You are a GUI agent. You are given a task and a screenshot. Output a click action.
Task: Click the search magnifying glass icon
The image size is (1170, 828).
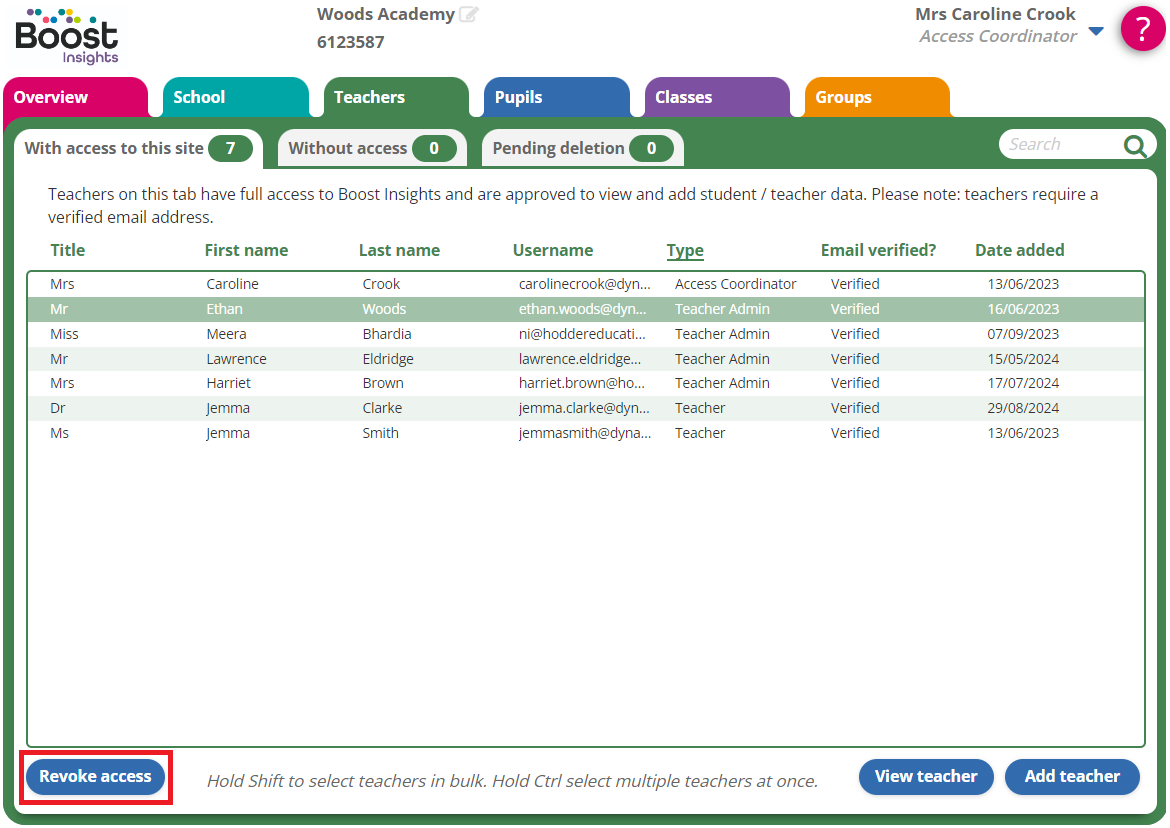(1134, 146)
